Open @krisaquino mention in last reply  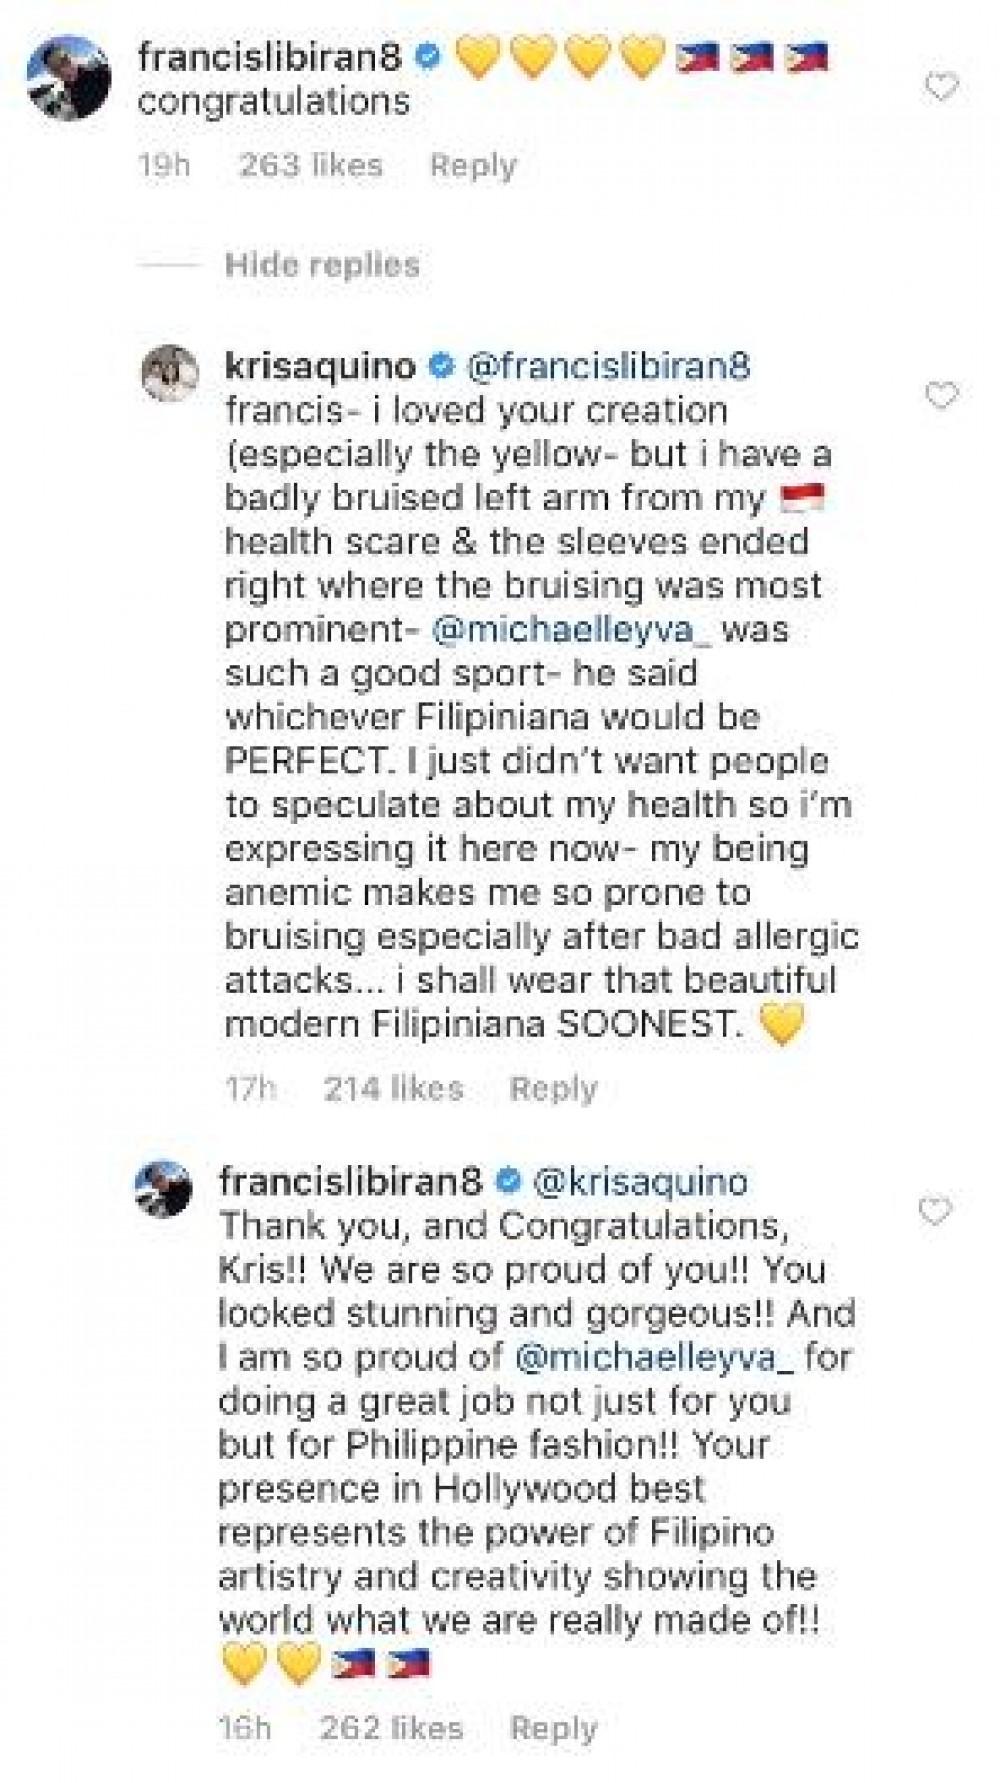pos(642,1181)
